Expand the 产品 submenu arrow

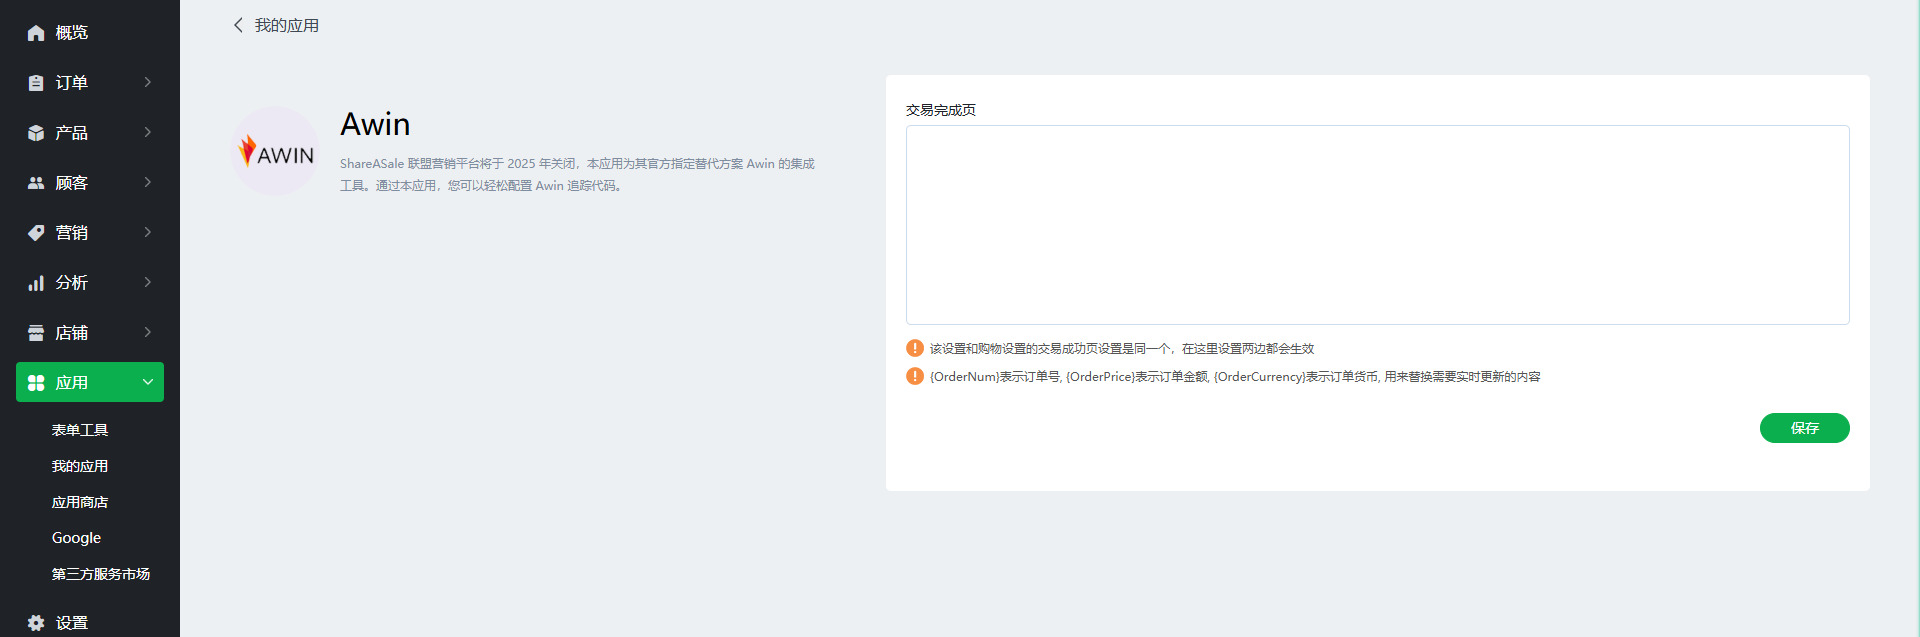coord(148,132)
